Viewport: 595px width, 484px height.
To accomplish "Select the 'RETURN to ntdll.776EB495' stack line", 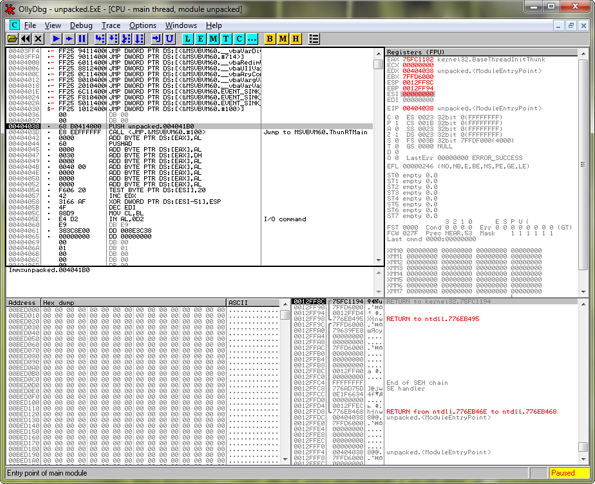I will click(x=433, y=319).
